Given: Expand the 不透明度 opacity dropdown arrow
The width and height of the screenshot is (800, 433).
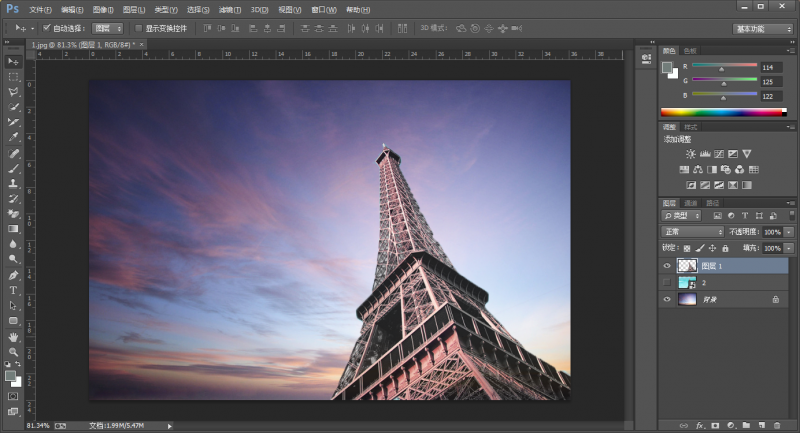Looking at the screenshot, I should 789,232.
